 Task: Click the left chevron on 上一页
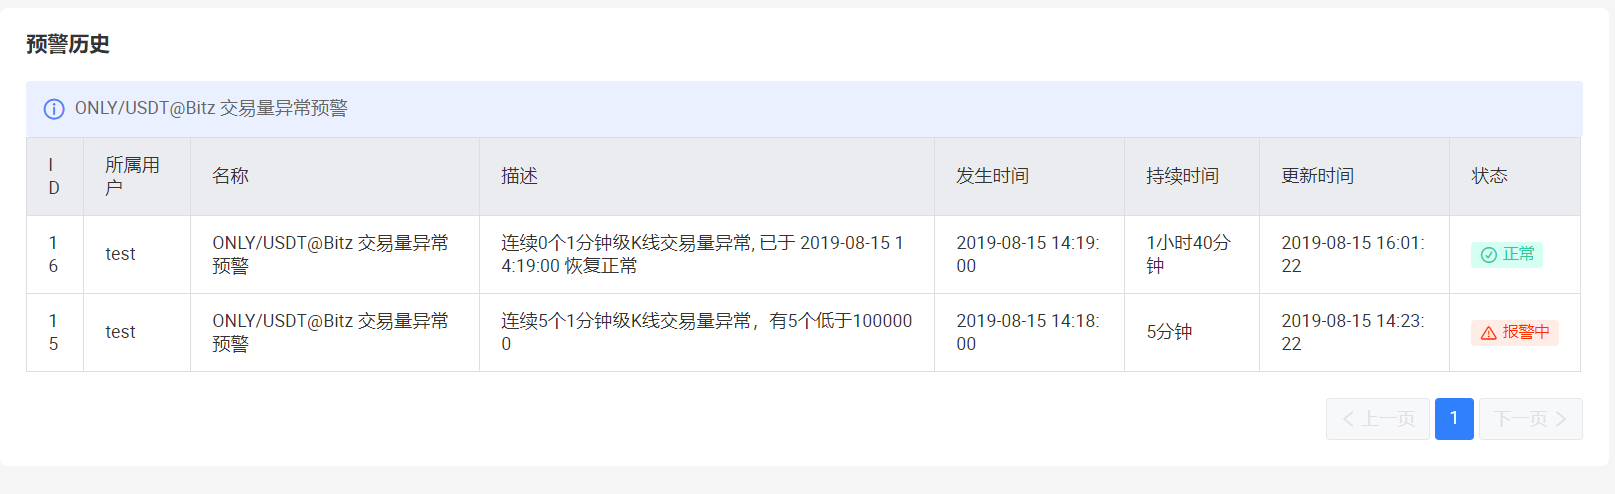(1349, 419)
